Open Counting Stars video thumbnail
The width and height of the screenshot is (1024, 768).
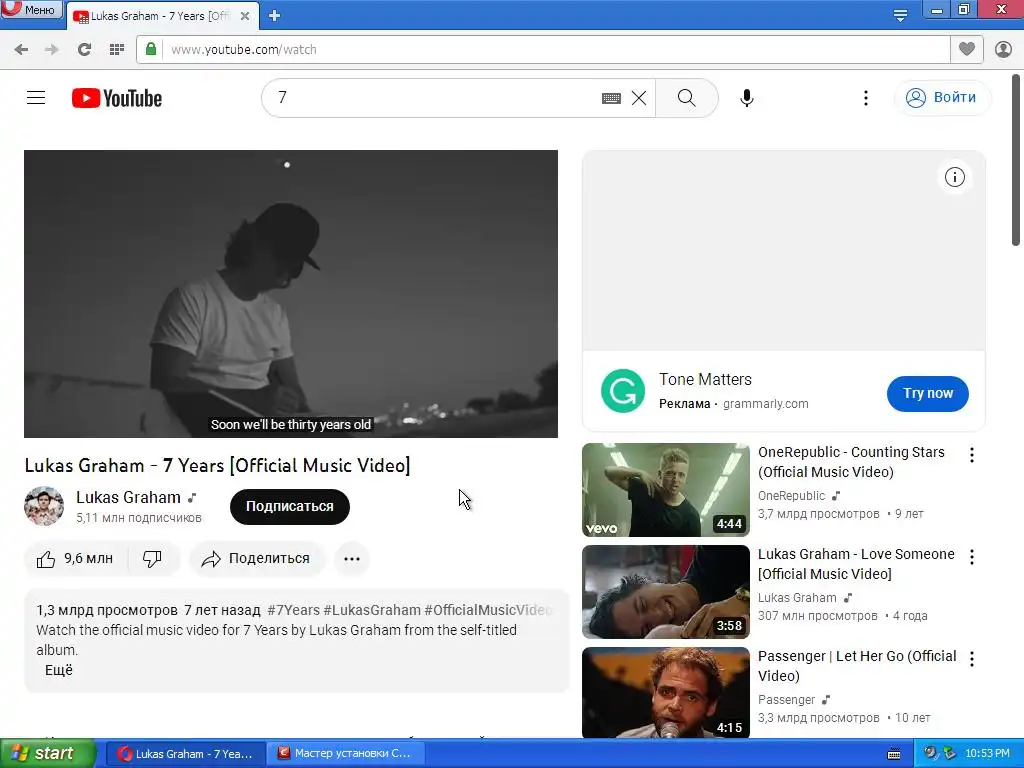(665, 490)
